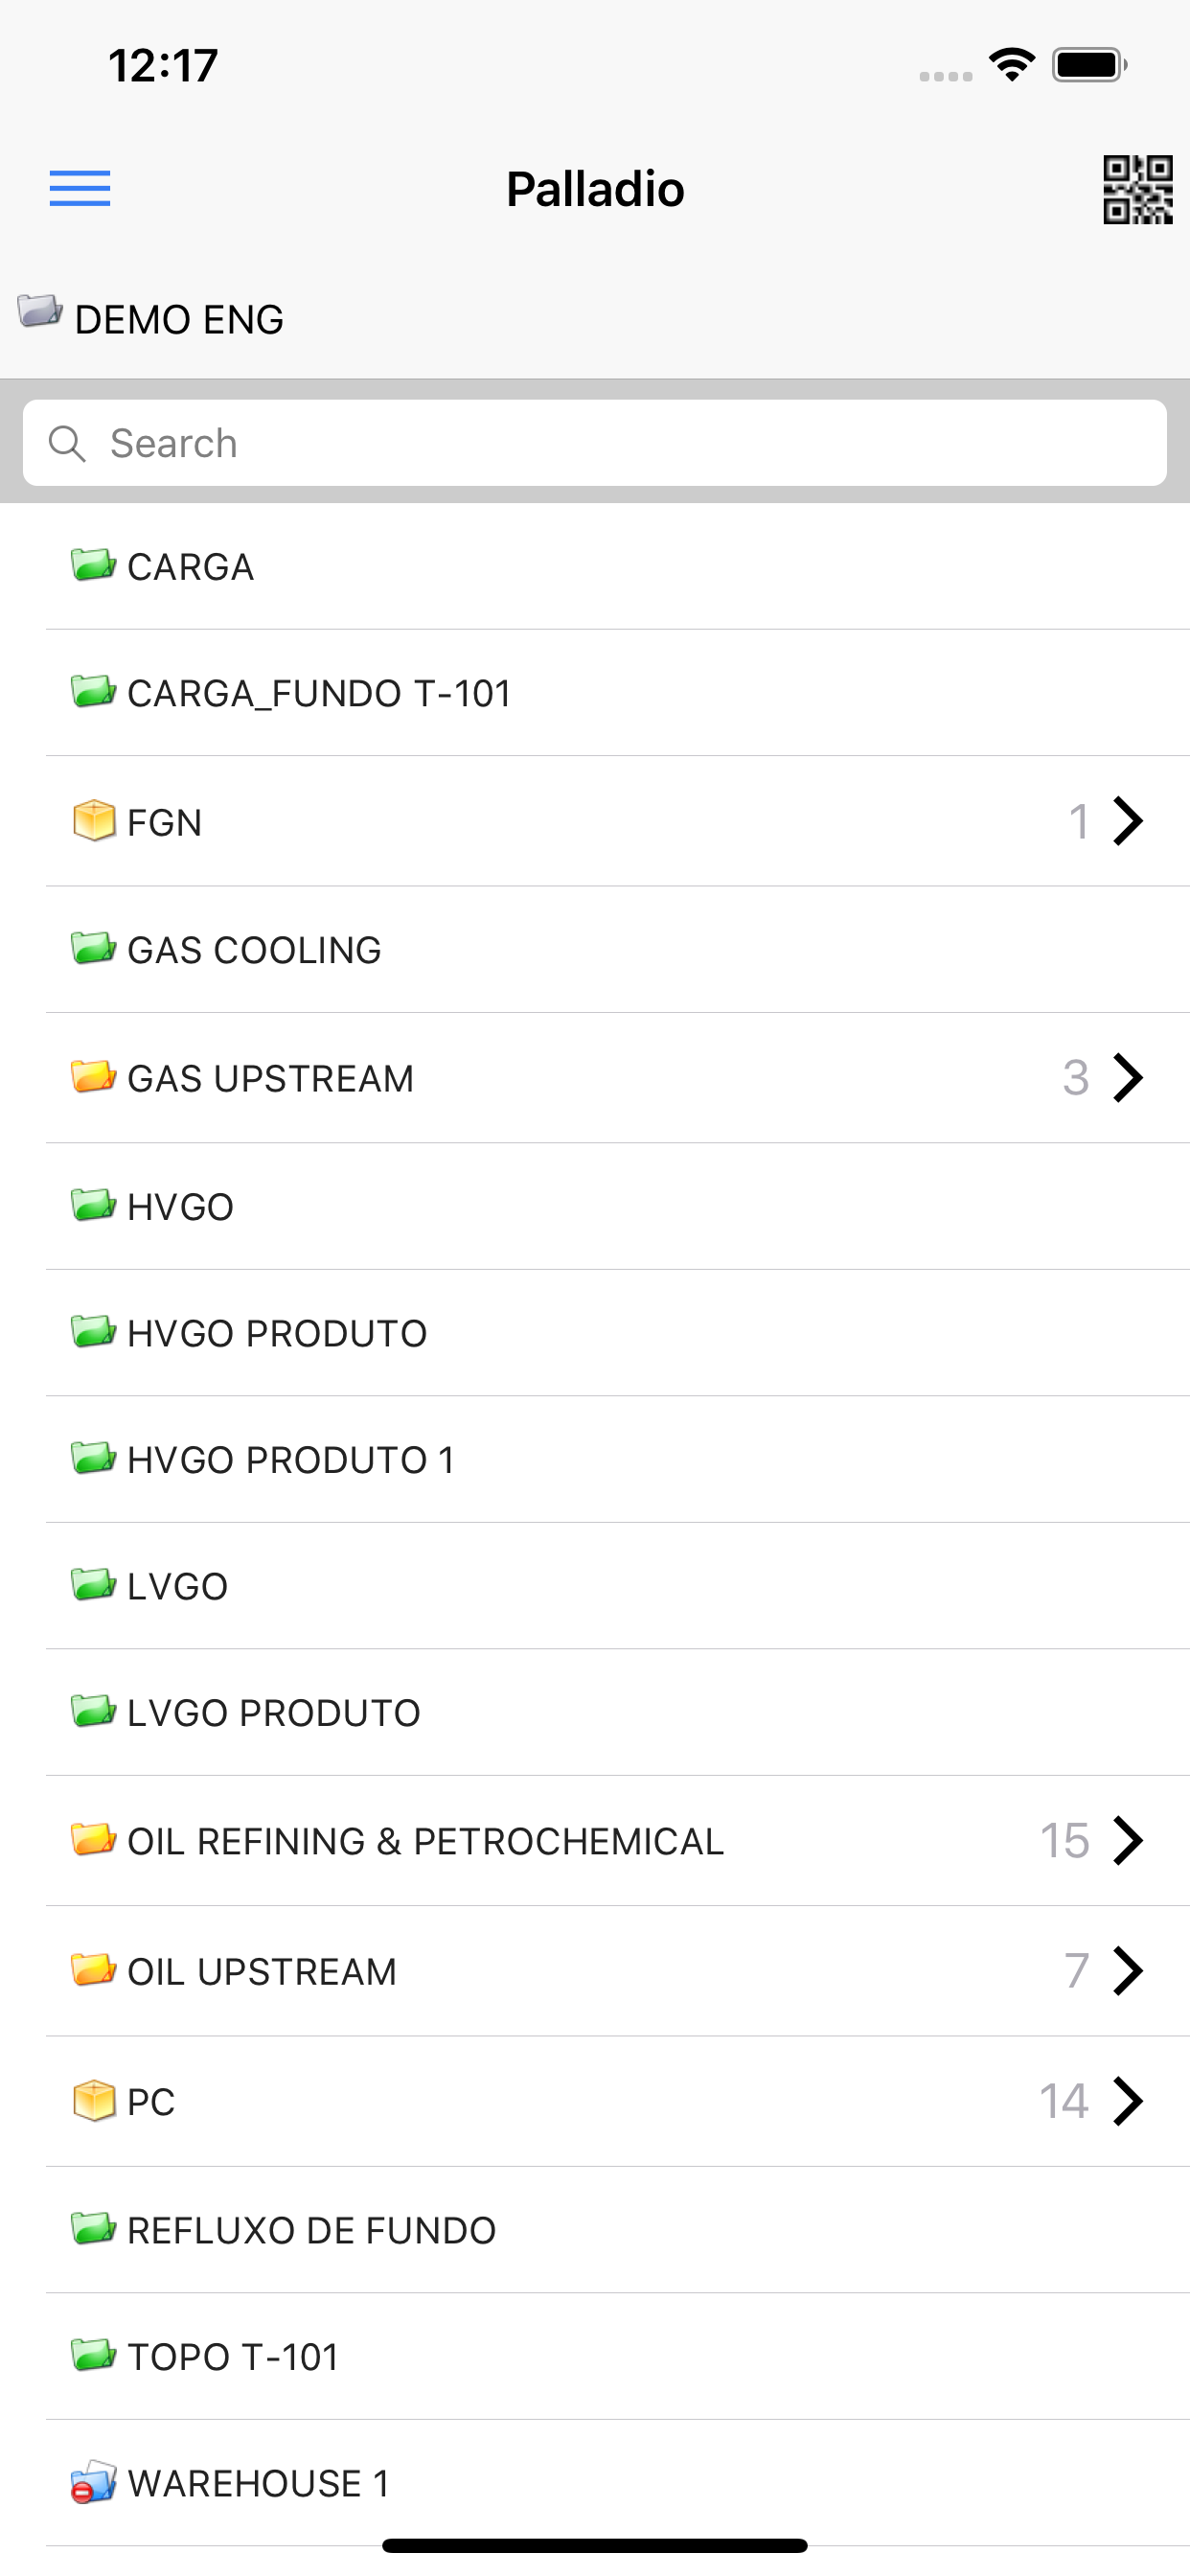The height and width of the screenshot is (2576, 1190).
Task: Tap the QR code scanner icon
Action: pyautogui.click(x=1137, y=189)
